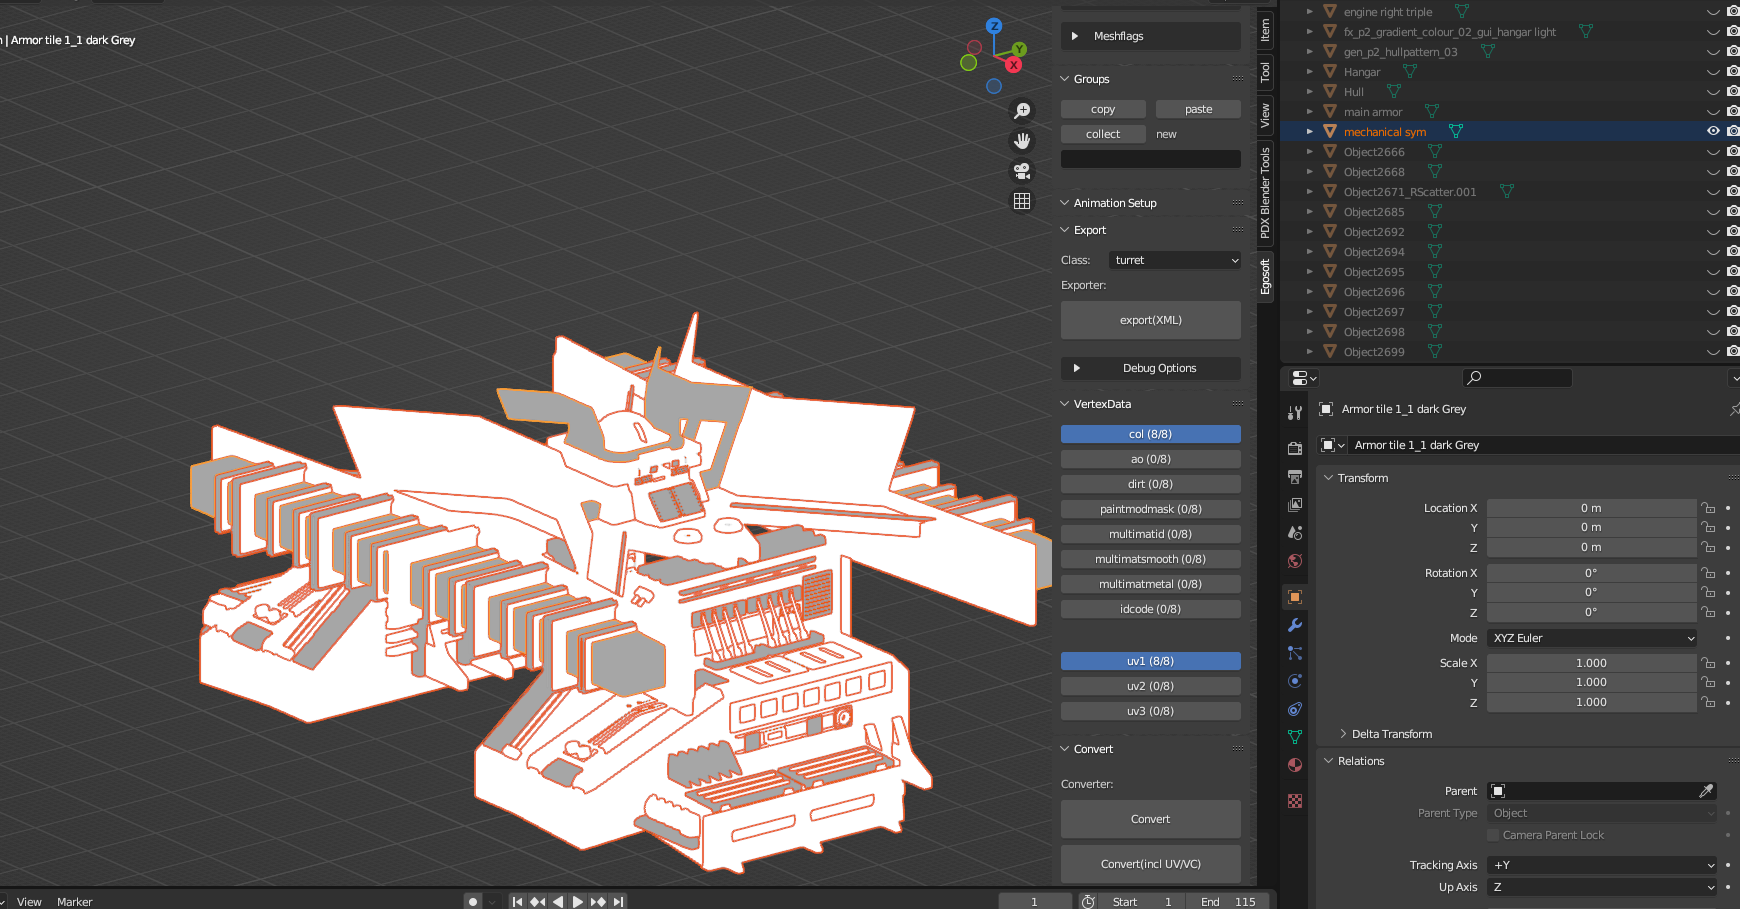1740x909 pixels.
Task: Toggle the Location X lock icon
Action: [x=1708, y=508]
